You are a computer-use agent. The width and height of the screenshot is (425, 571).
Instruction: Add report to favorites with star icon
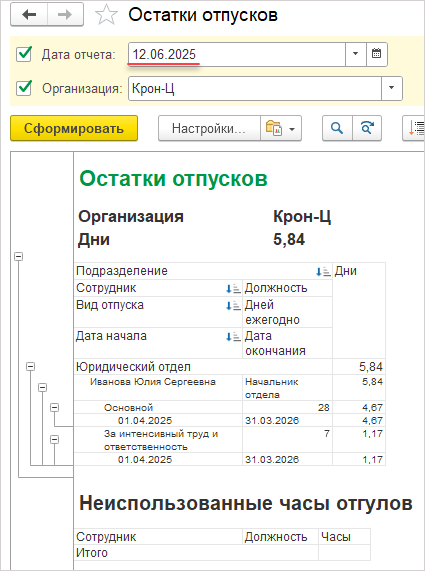pyautogui.click(x=106, y=15)
